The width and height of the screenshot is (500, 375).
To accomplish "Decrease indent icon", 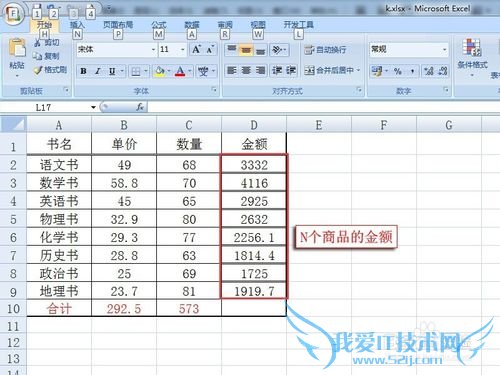I will [x=277, y=70].
